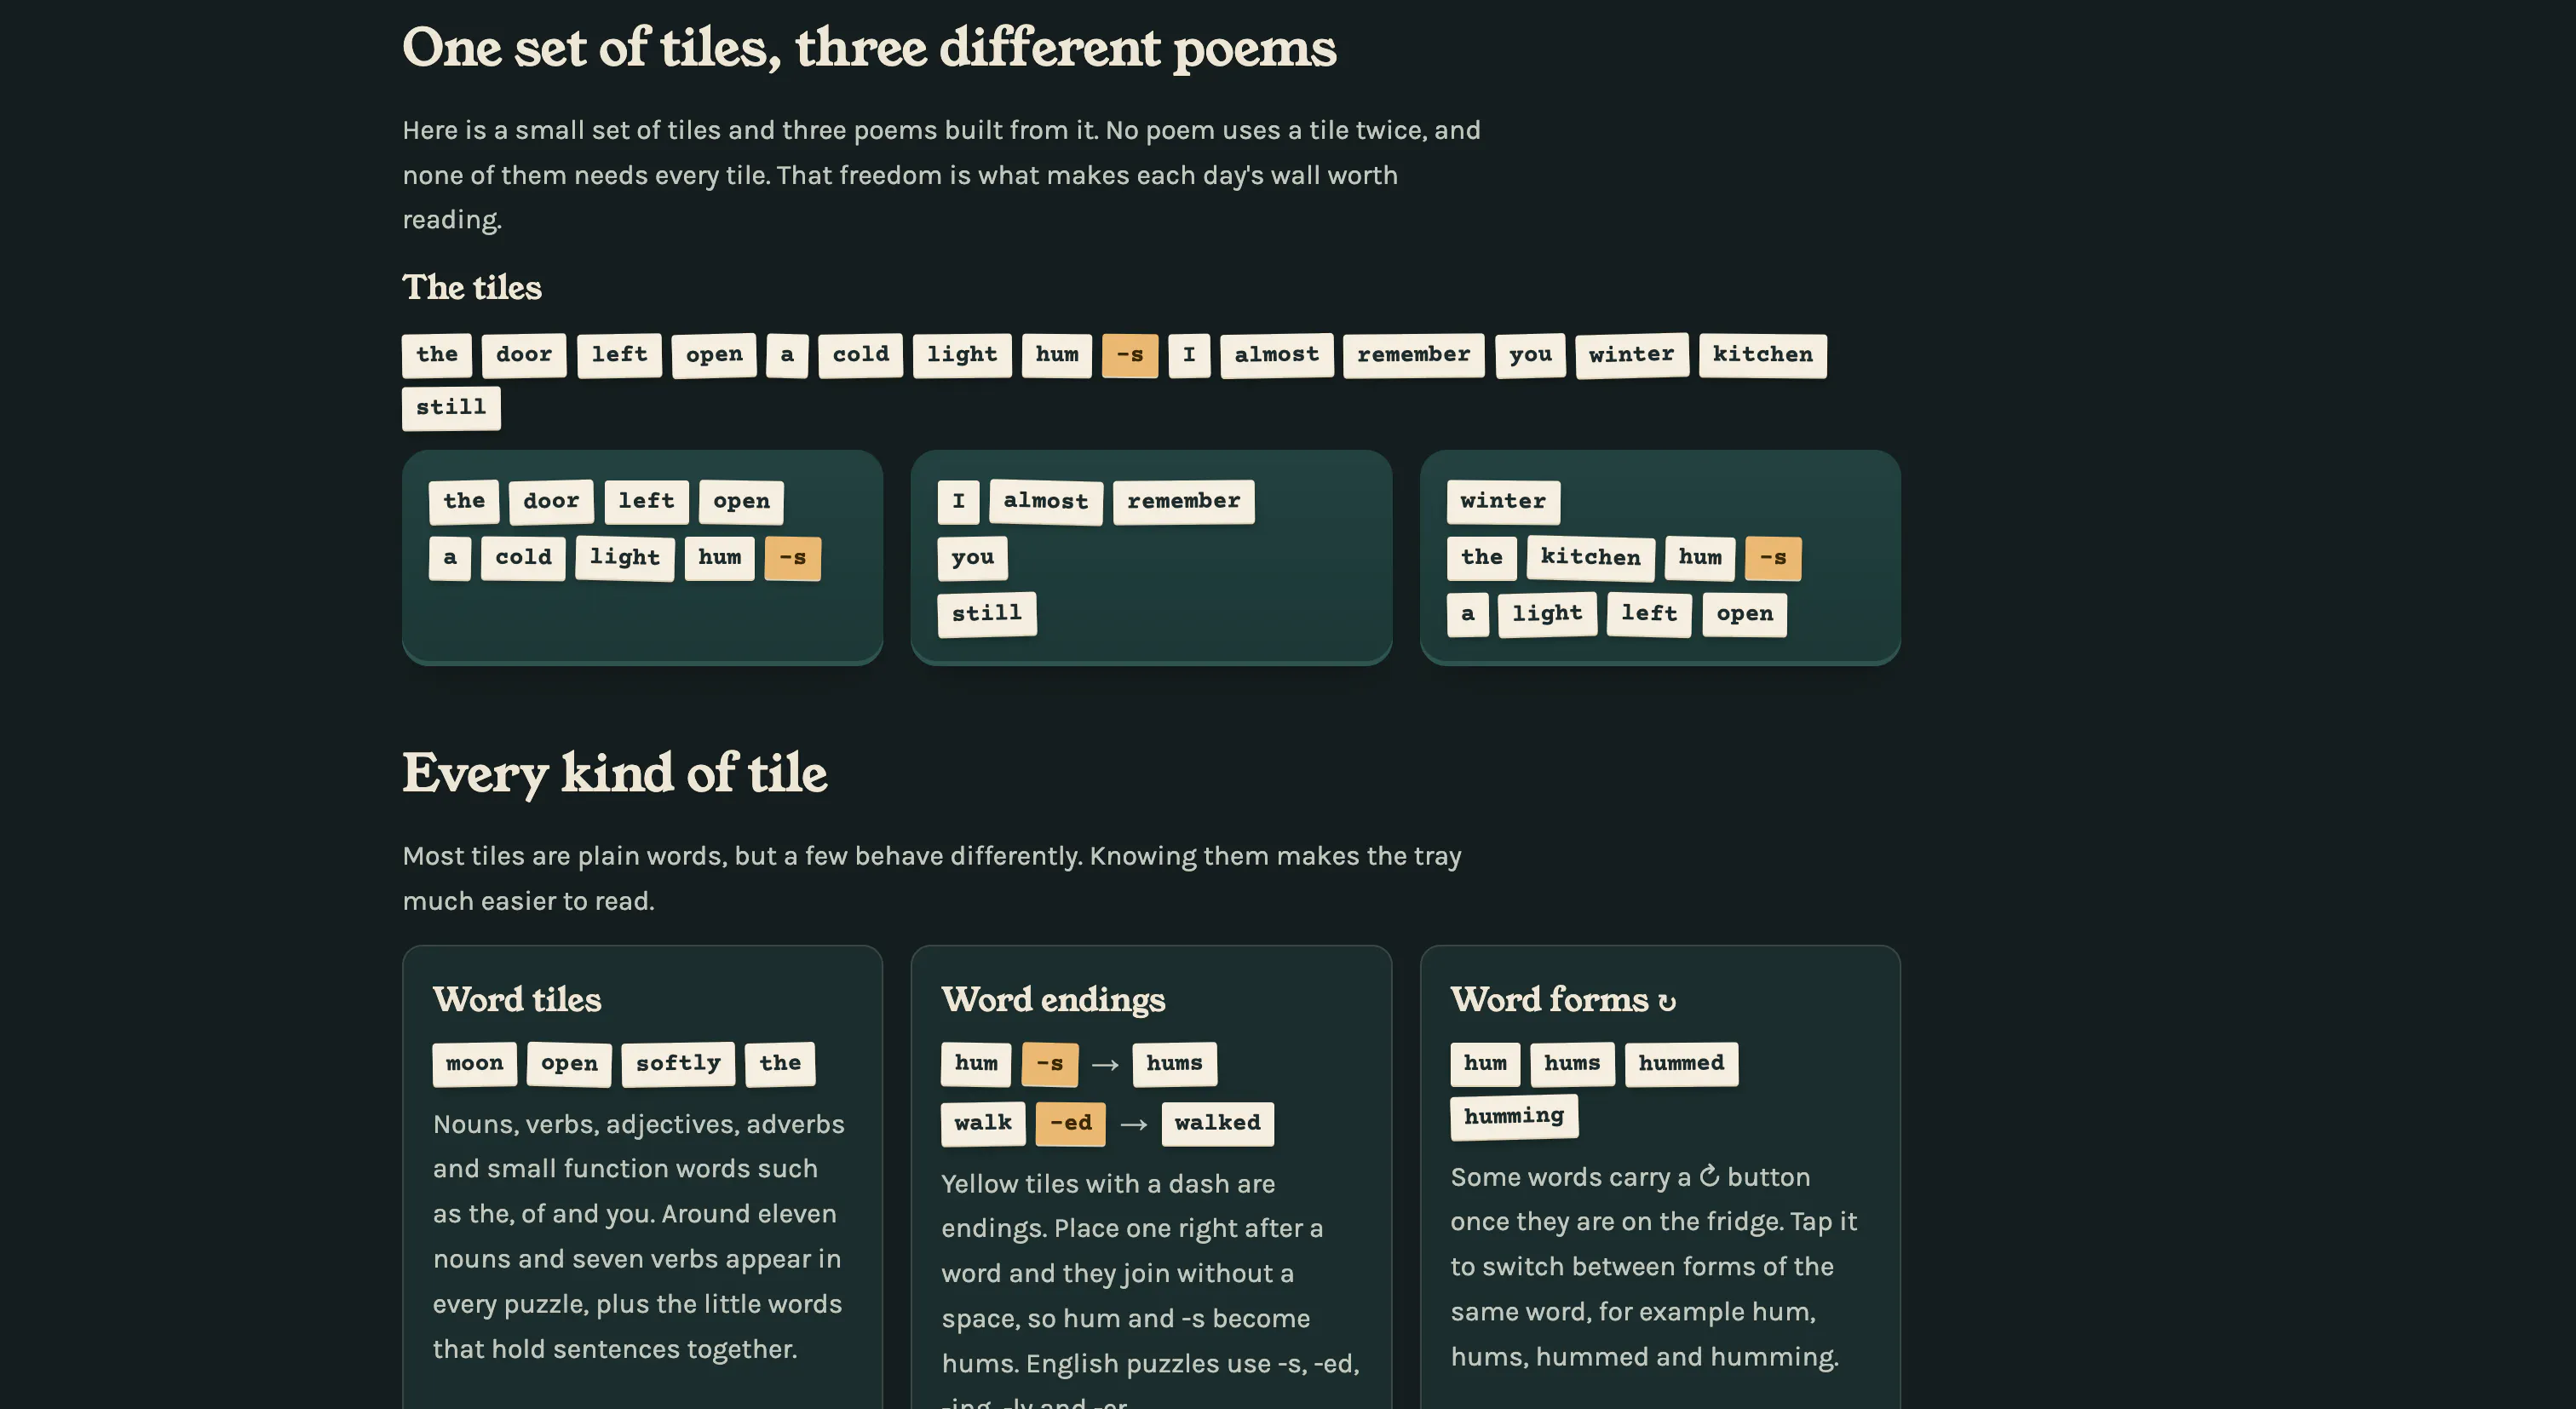Click the yellow -s tile next to hum in Word endings
Viewport: 2576px width, 1409px height.
pyautogui.click(x=1050, y=1063)
